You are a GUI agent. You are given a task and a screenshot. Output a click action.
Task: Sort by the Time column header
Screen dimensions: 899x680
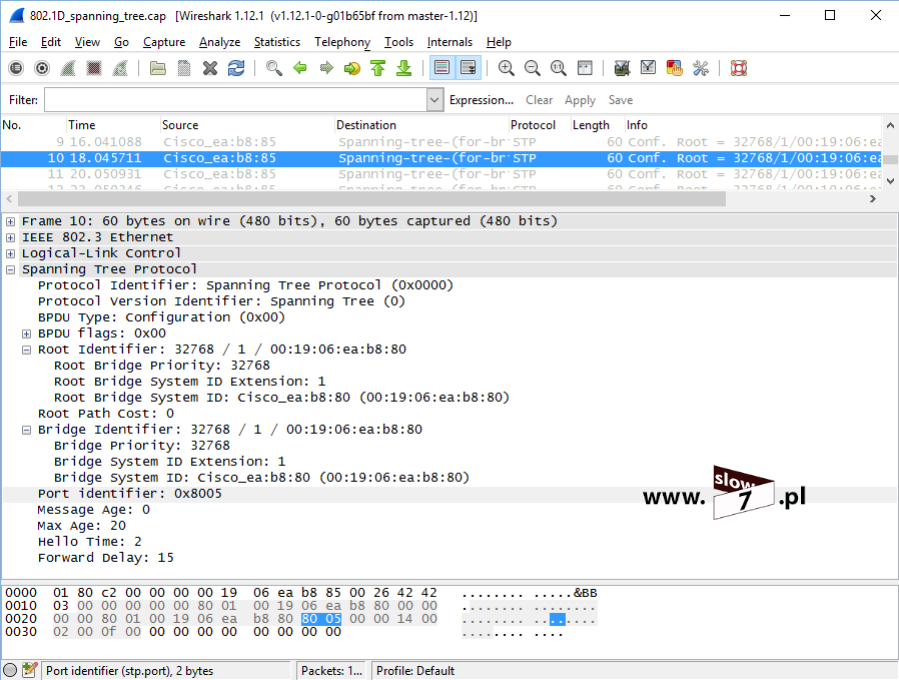[113, 125]
